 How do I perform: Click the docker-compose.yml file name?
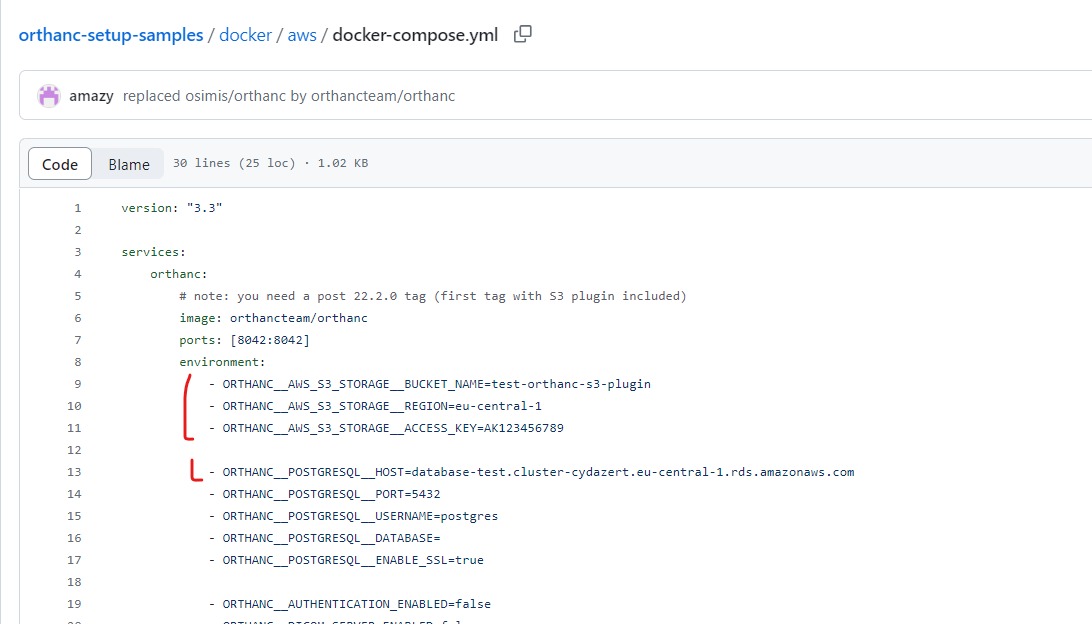(x=415, y=35)
